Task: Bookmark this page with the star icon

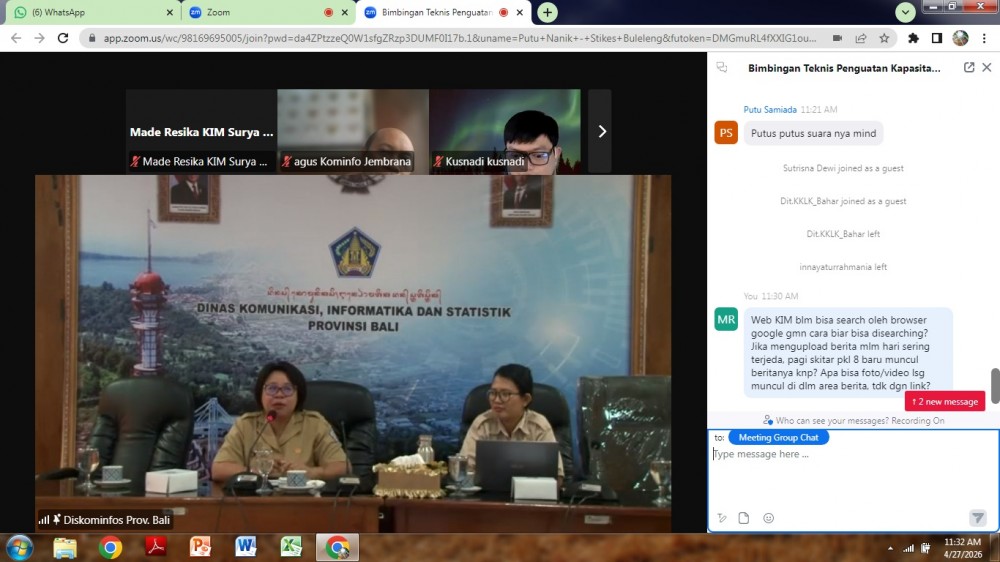Action: pos(884,38)
